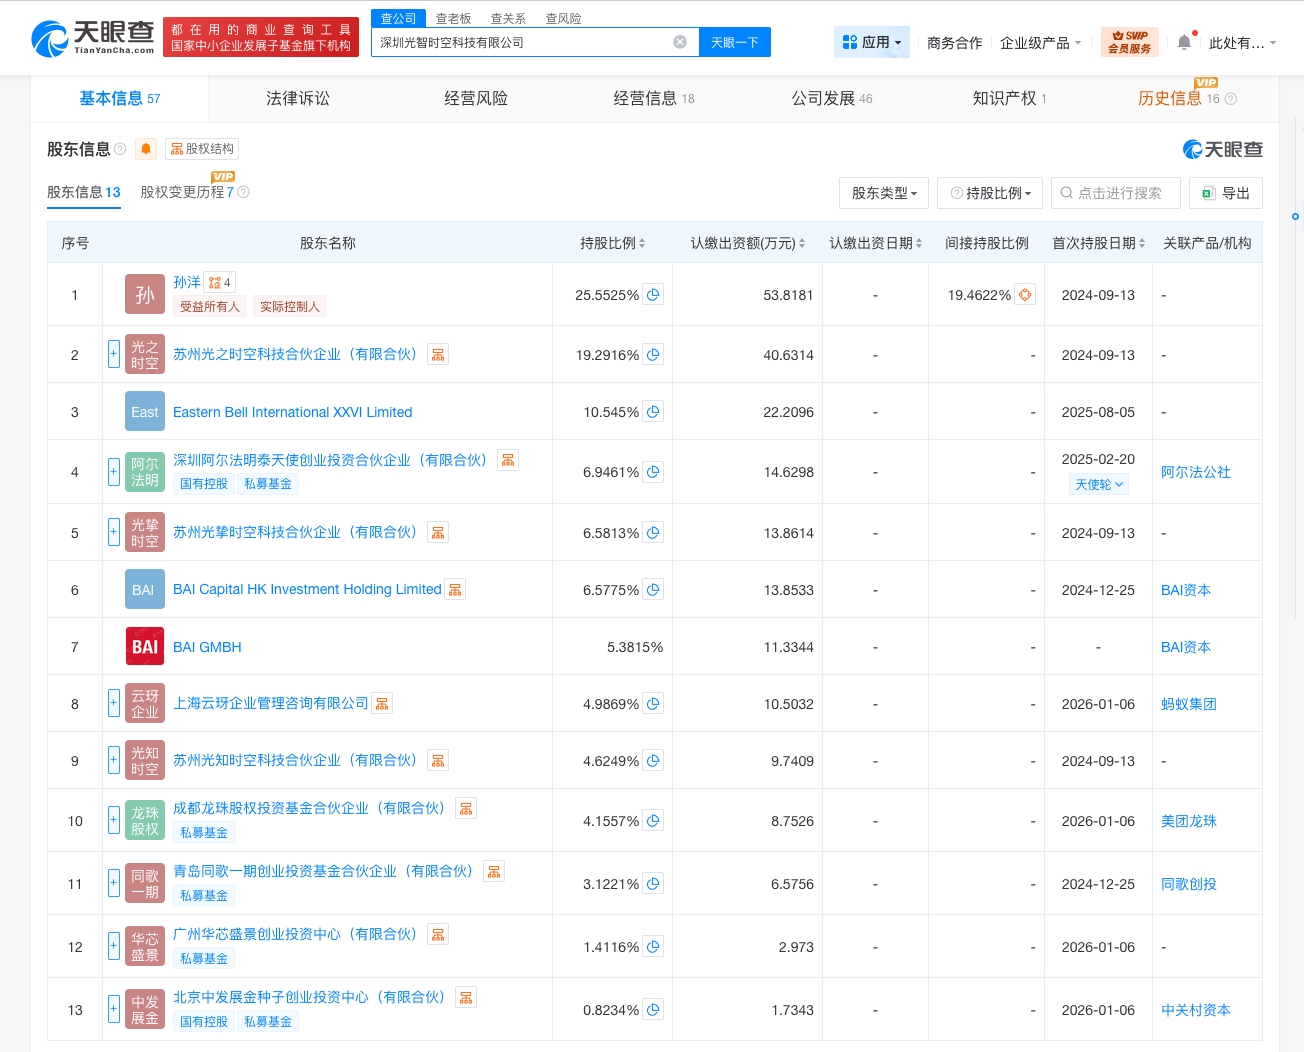Open the 股东类型 dropdown filter

[x=884, y=193]
